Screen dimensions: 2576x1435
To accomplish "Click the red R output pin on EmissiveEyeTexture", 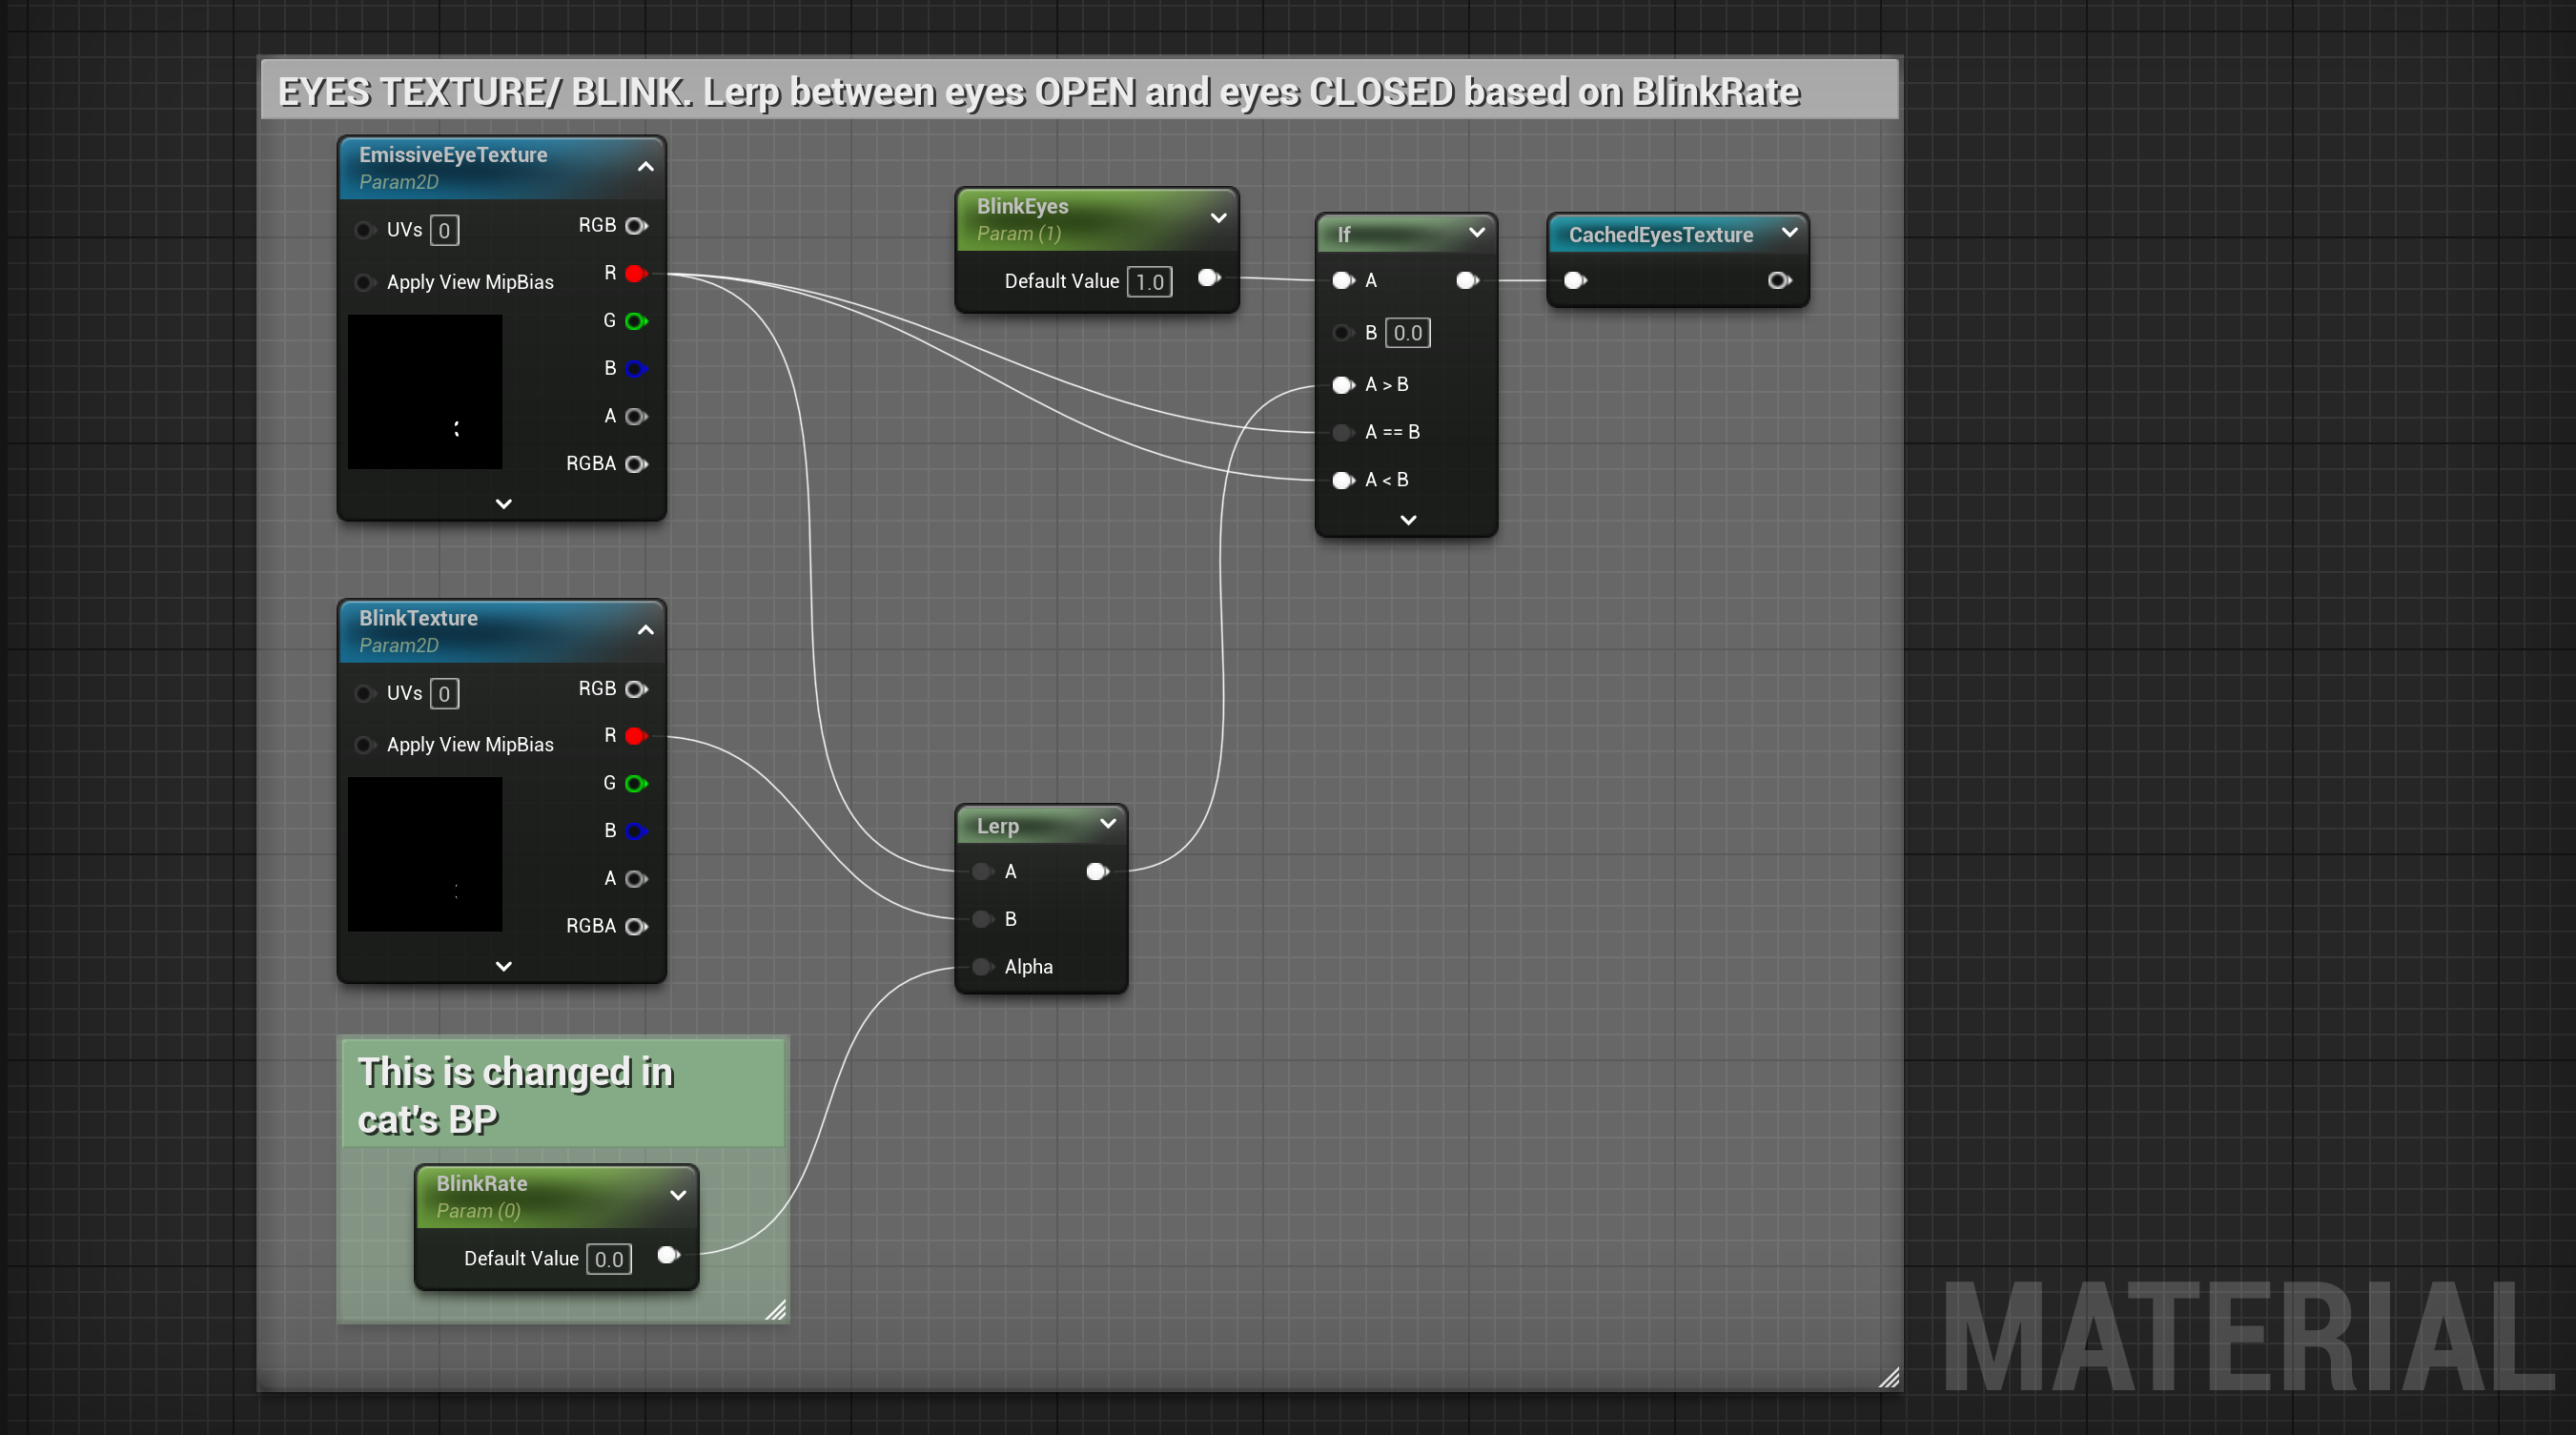I will [636, 273].
